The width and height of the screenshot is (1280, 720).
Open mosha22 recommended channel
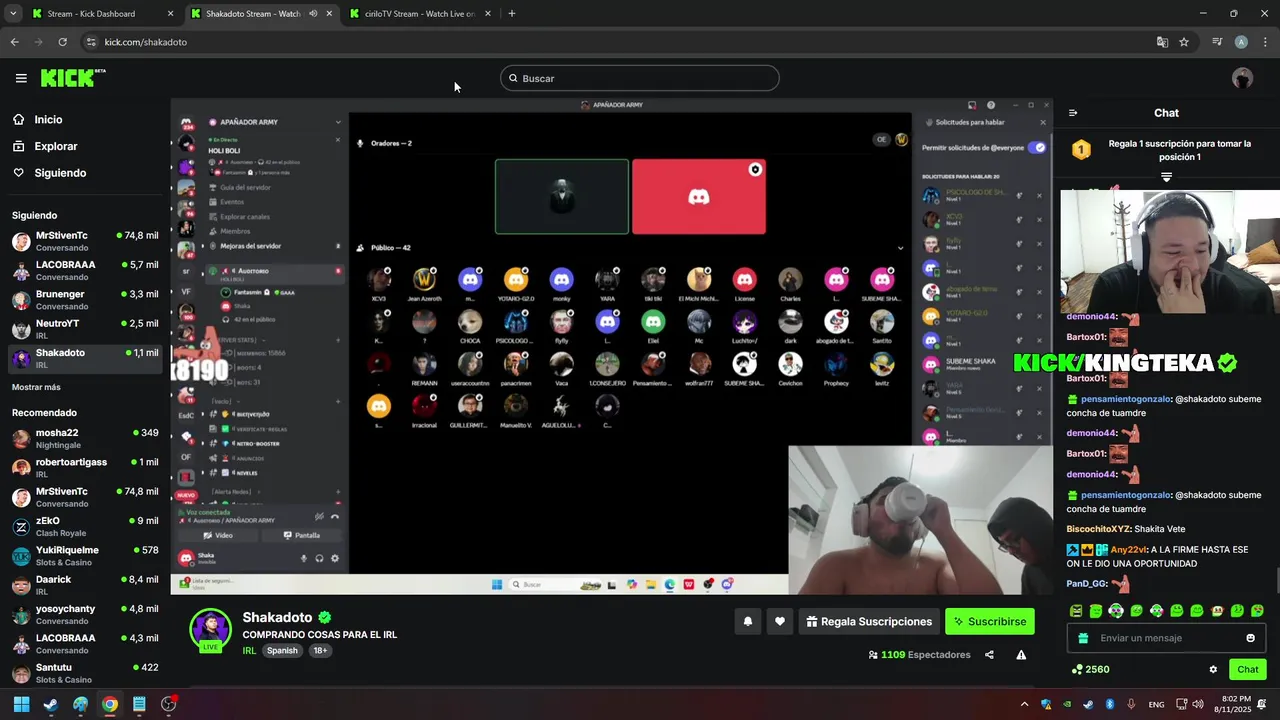coord(85,438)
